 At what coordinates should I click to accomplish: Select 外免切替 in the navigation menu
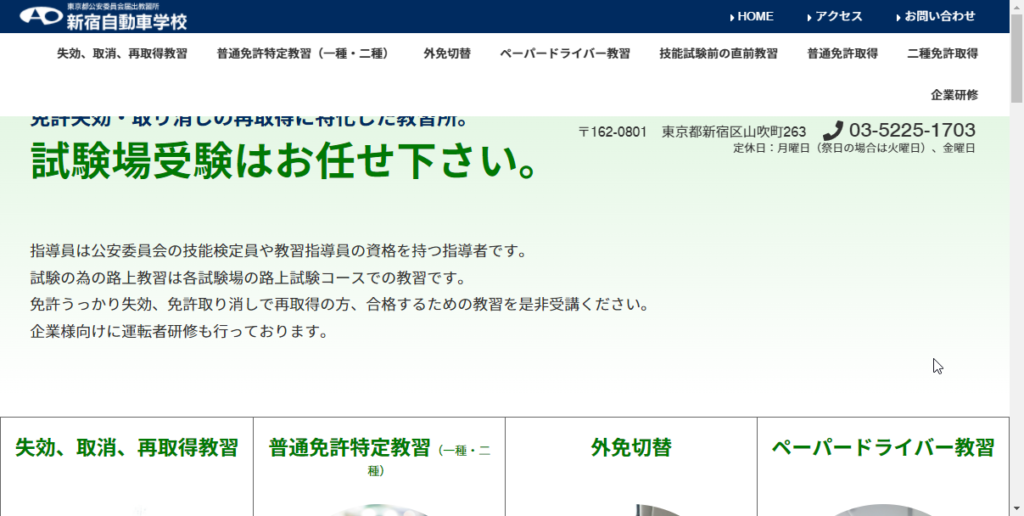[x=447, y=54]
